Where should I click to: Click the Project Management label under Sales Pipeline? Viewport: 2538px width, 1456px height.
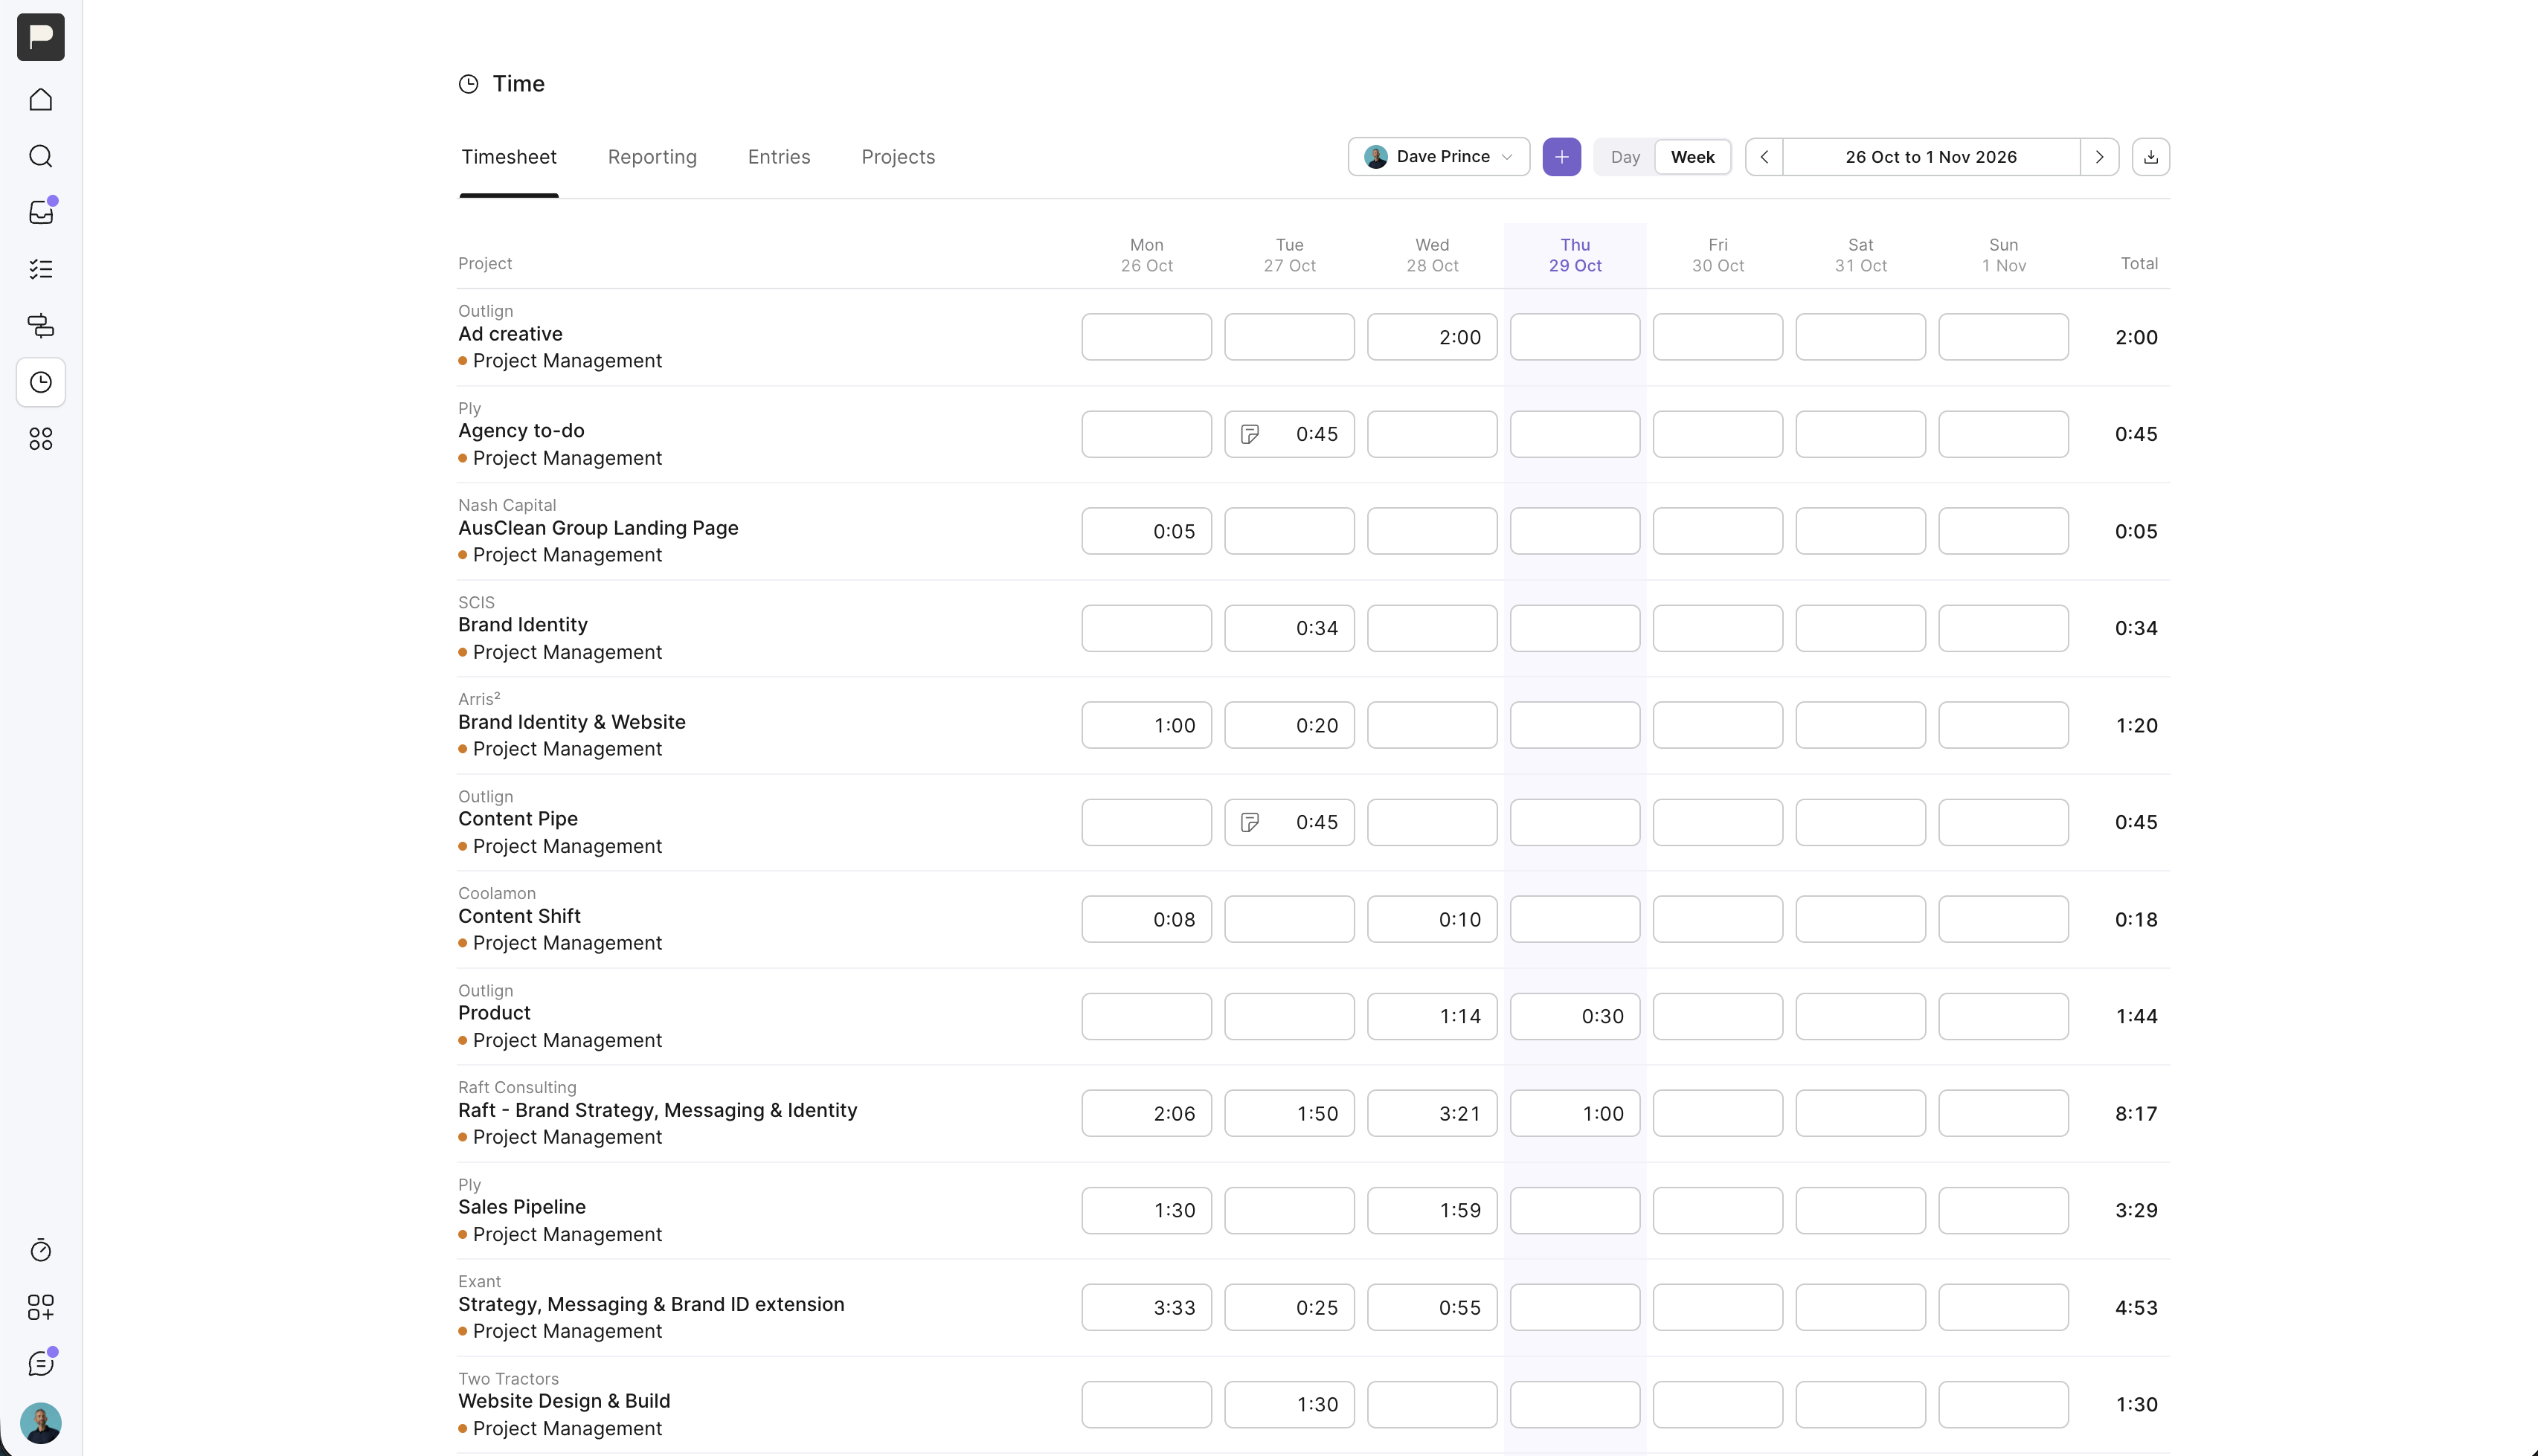pos(567,1234)
